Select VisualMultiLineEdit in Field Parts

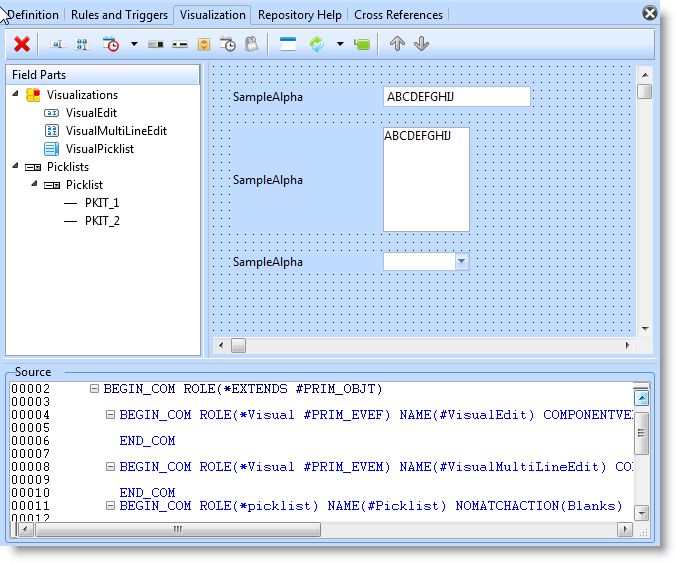click(x=116, y=131)
